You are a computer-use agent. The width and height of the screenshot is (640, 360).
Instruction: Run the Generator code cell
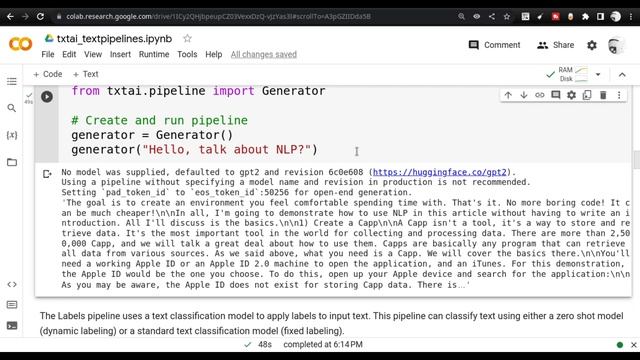coord(47,97)
